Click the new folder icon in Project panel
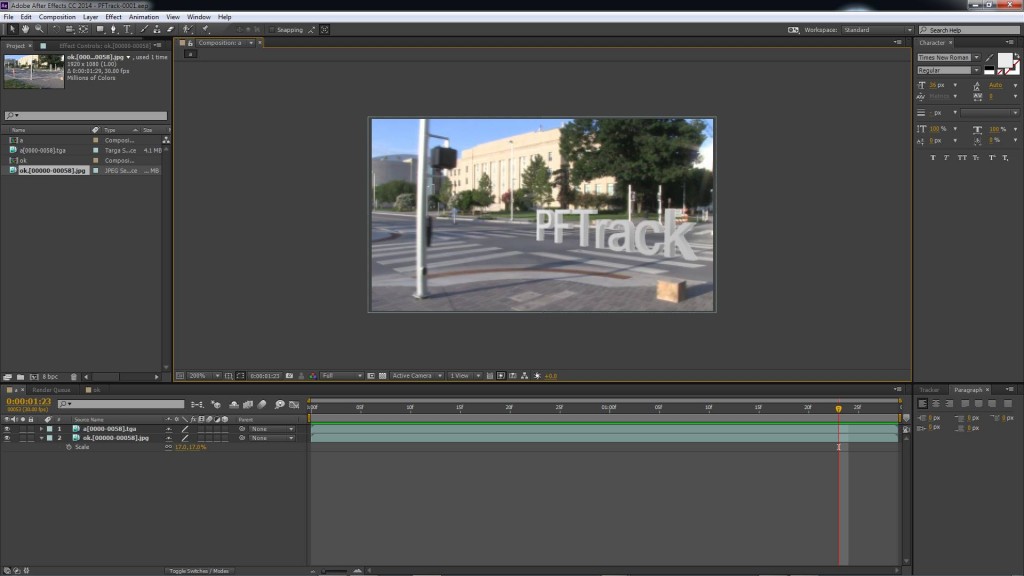 tap(20, 377)
